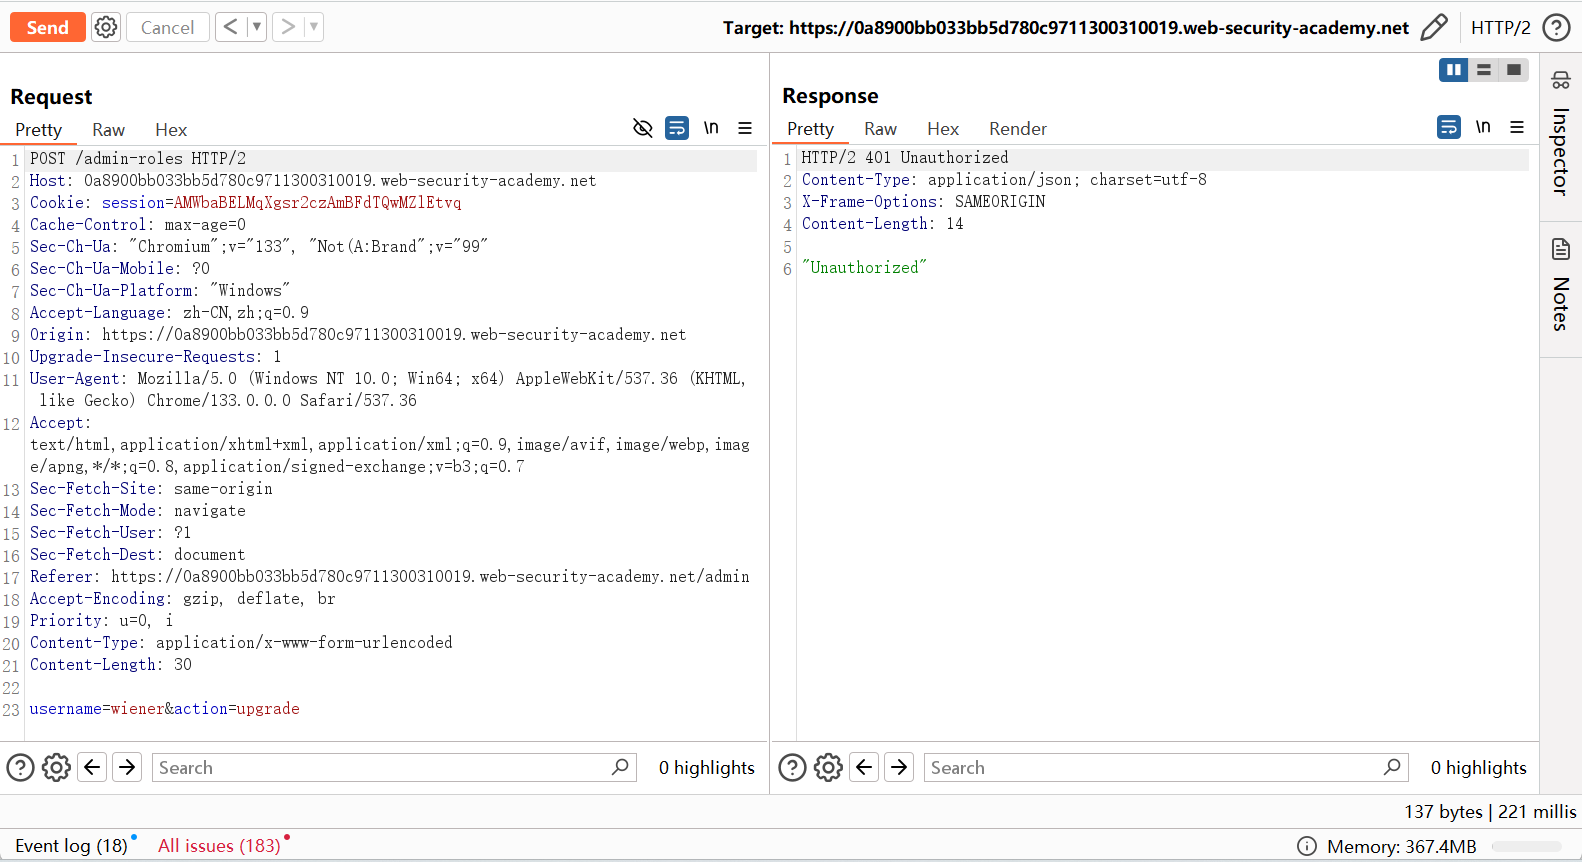Toggle request line wrap button

coord(677,128)
